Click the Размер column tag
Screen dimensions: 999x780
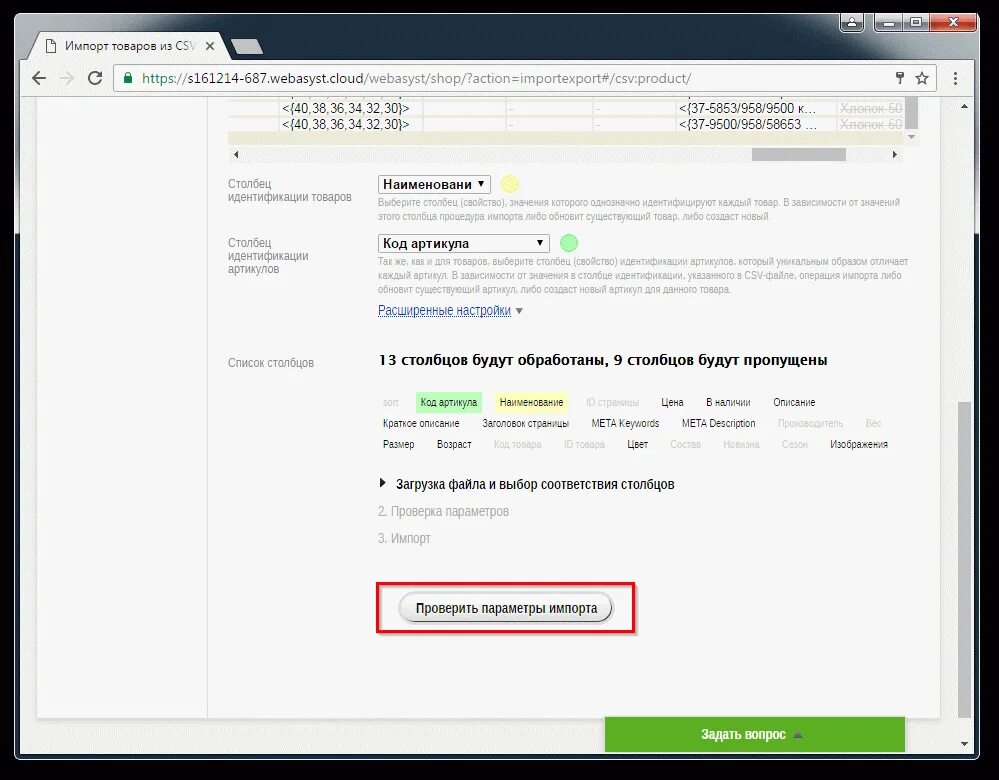coord(398,444)
